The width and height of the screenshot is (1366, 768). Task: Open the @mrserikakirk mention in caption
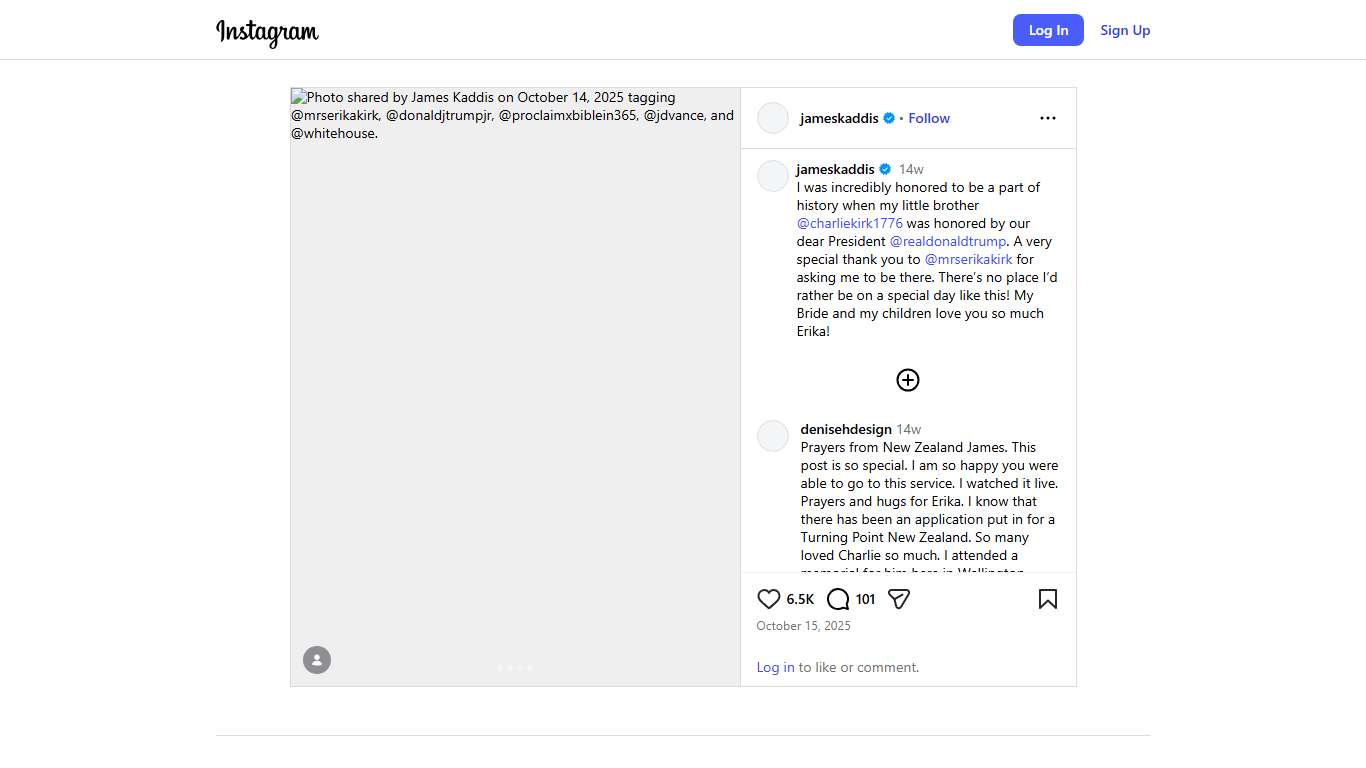point(968,259)
